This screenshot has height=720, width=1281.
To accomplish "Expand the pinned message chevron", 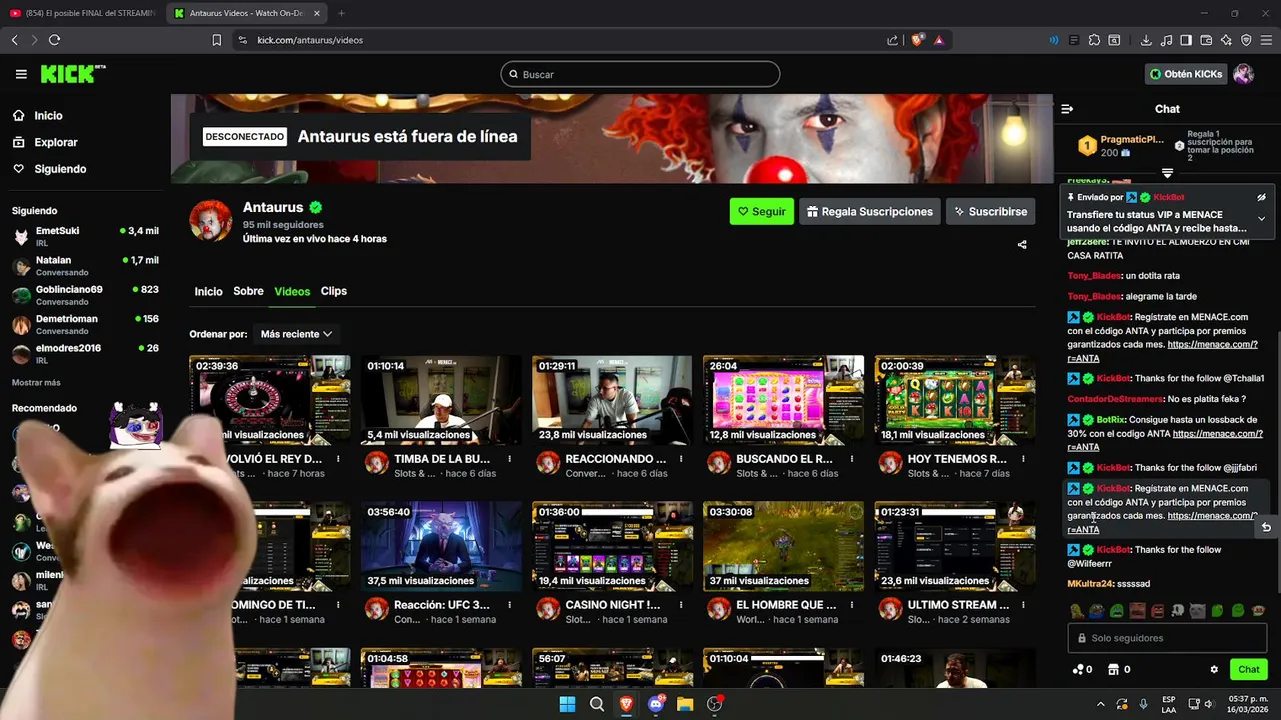I will [x=1261, y=219].
